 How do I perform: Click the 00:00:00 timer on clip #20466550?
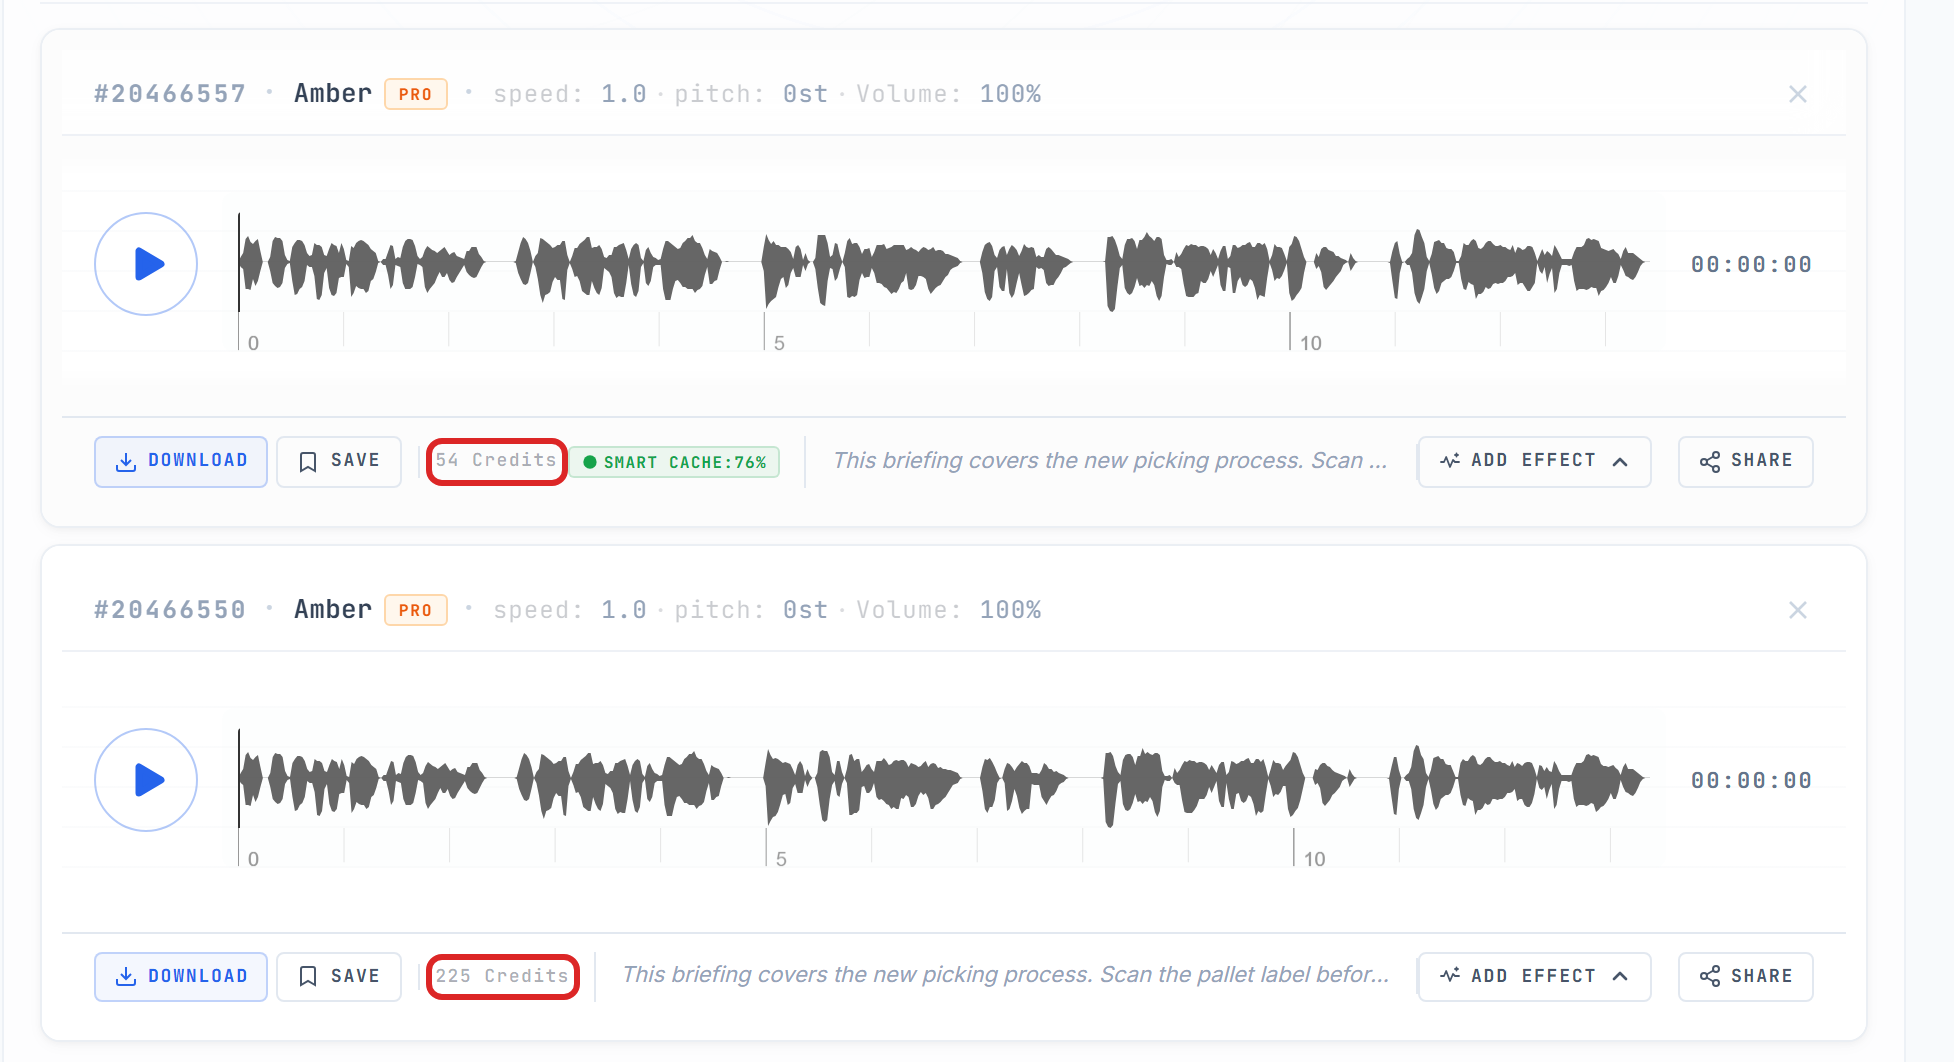tap(1751, 781)
